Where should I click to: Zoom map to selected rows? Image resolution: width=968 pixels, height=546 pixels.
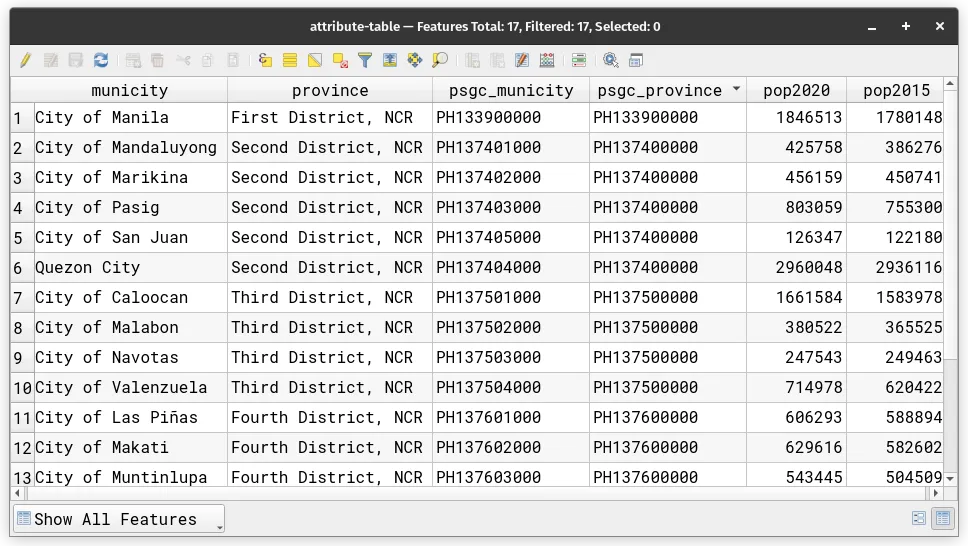point(440,60)
